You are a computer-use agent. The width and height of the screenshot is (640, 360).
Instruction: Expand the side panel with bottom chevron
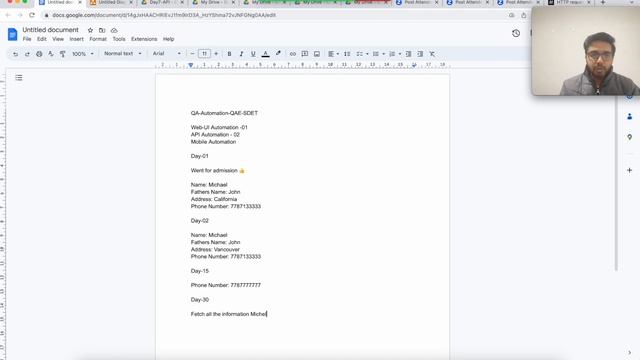pos(629,352)
